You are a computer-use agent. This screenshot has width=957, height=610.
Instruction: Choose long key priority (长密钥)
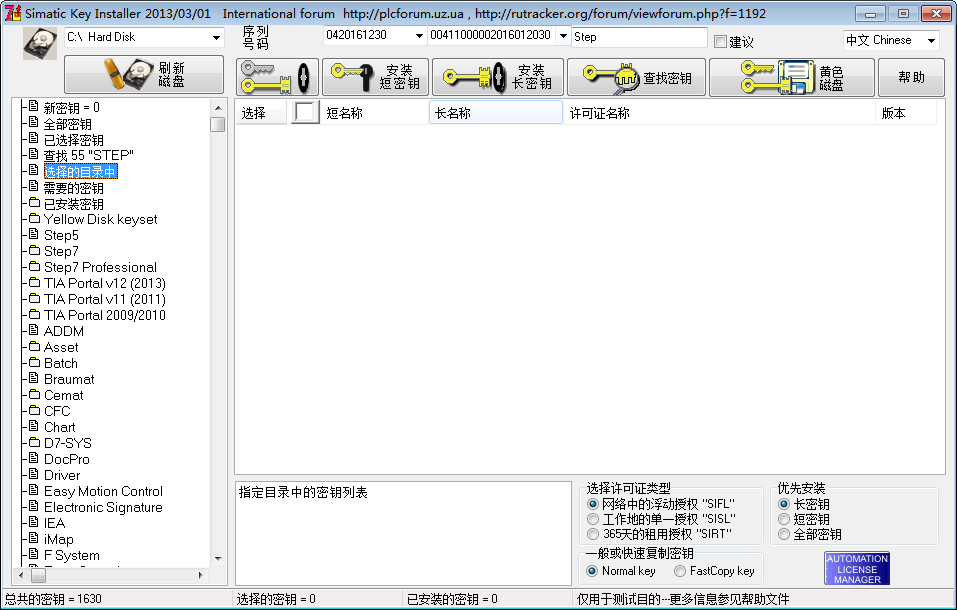[x=784, y=504]
